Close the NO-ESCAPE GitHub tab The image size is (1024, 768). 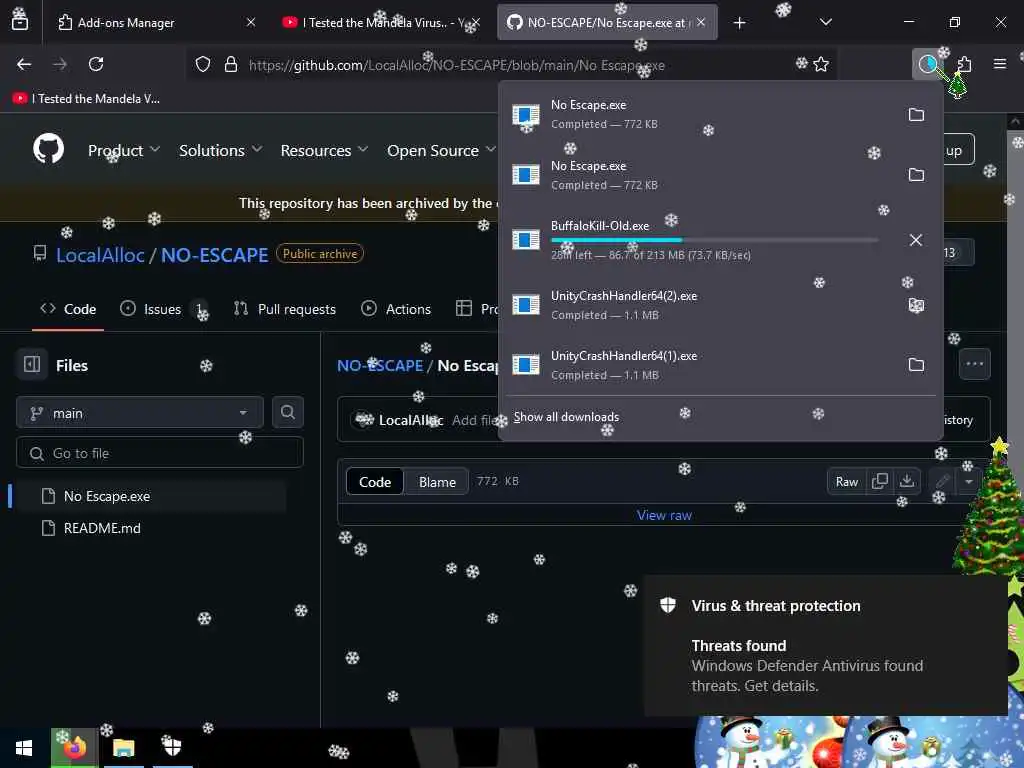point(701,22)
